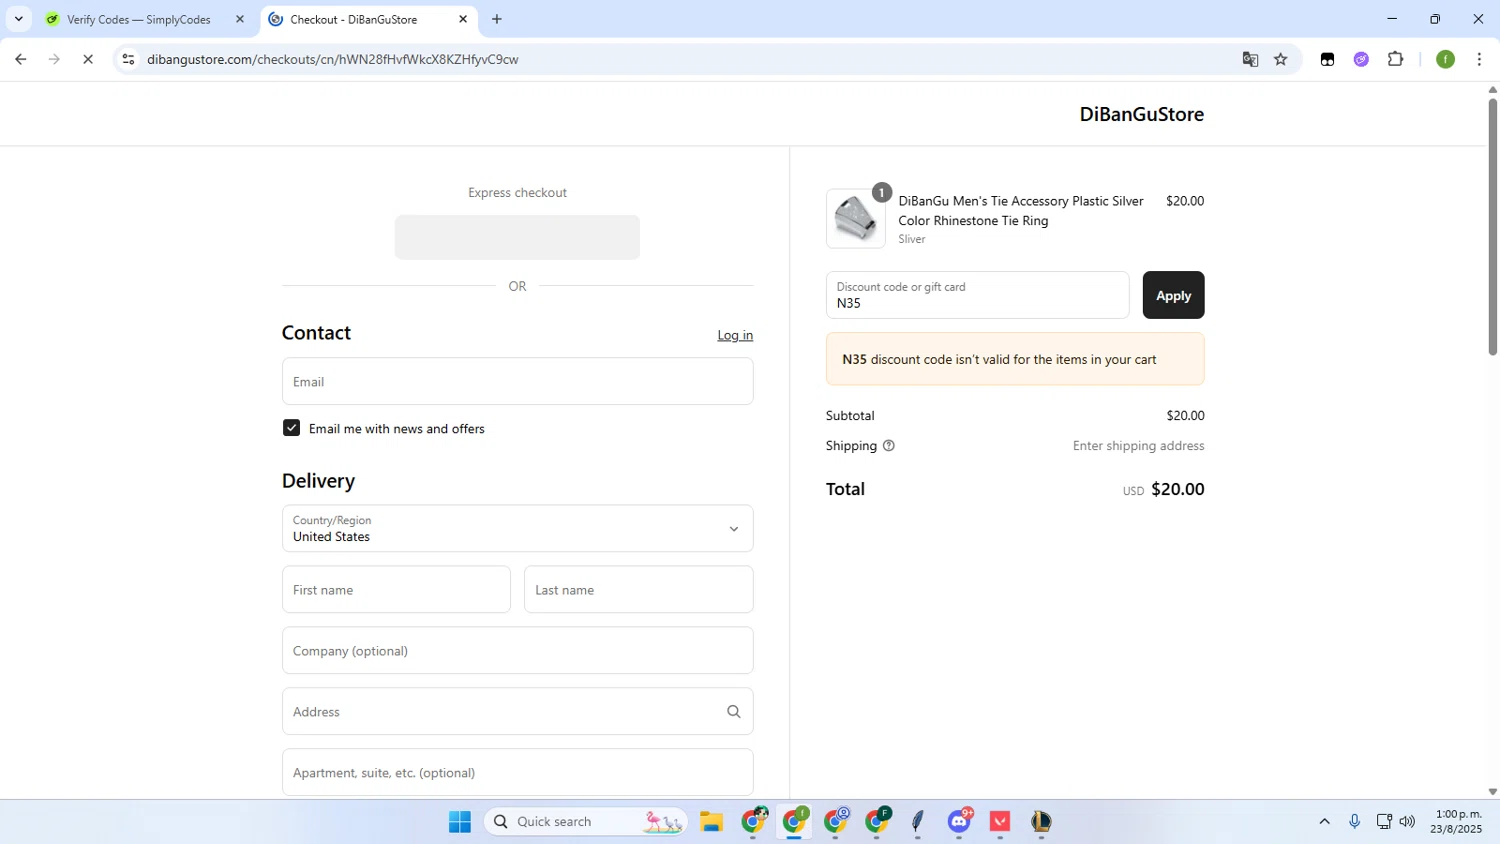Open site information icon beside the URL

tap(128, 59)
